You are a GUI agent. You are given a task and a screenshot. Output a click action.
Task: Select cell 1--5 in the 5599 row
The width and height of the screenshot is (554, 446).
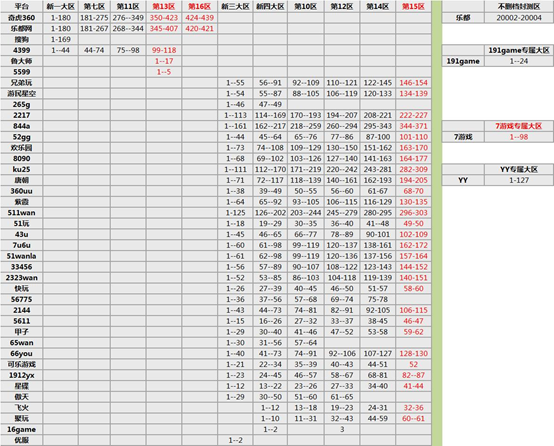(x=164, y=72)
